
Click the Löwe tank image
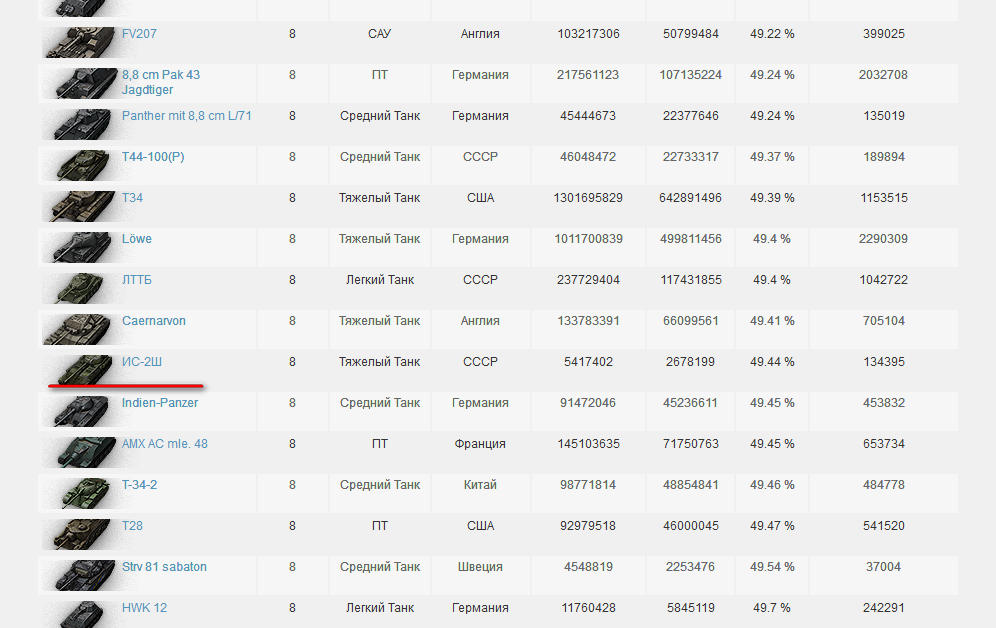click(80, 247)
